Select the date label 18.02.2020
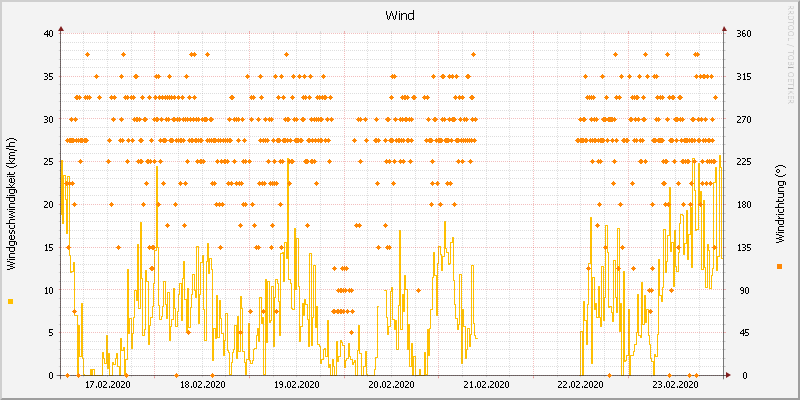 202,385
